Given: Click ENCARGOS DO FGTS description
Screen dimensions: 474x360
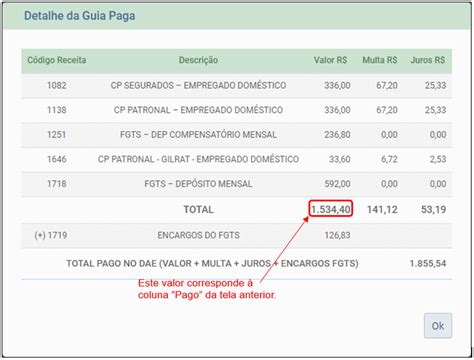Looking at the screenshot, I should (x=198, y=235).
